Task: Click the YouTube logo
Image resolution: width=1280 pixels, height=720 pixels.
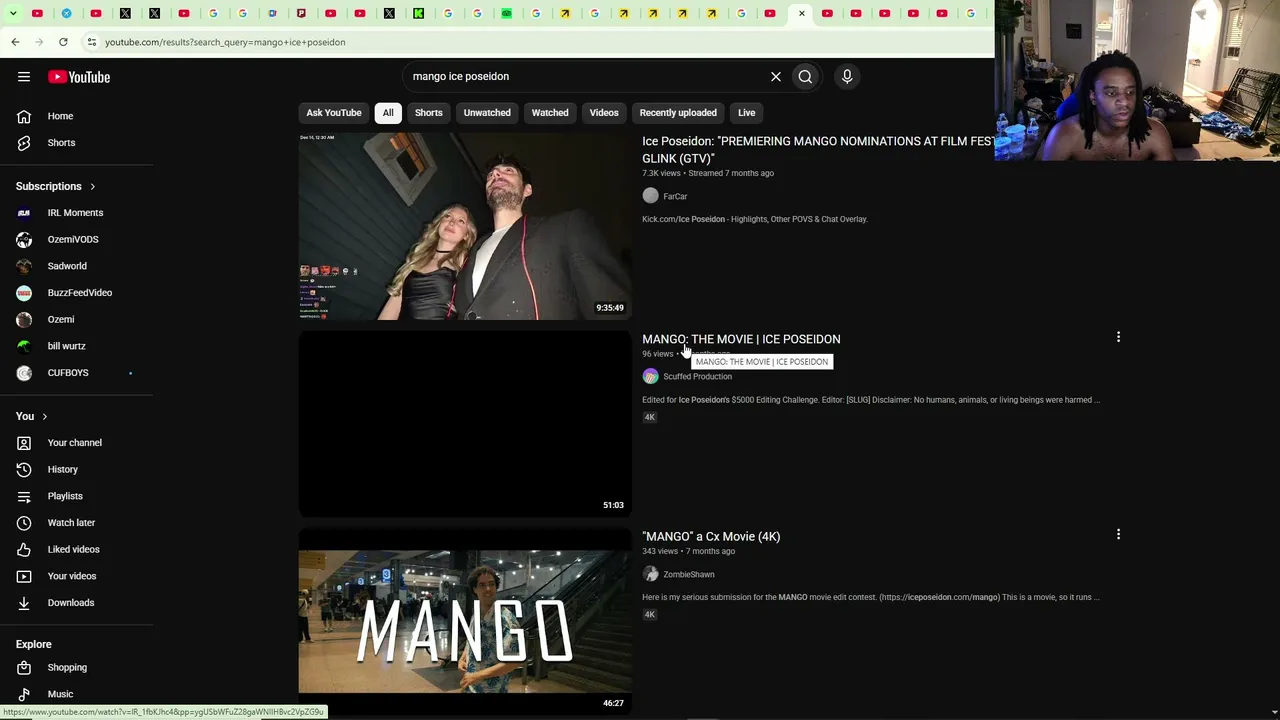Action: tap(79, 77)
